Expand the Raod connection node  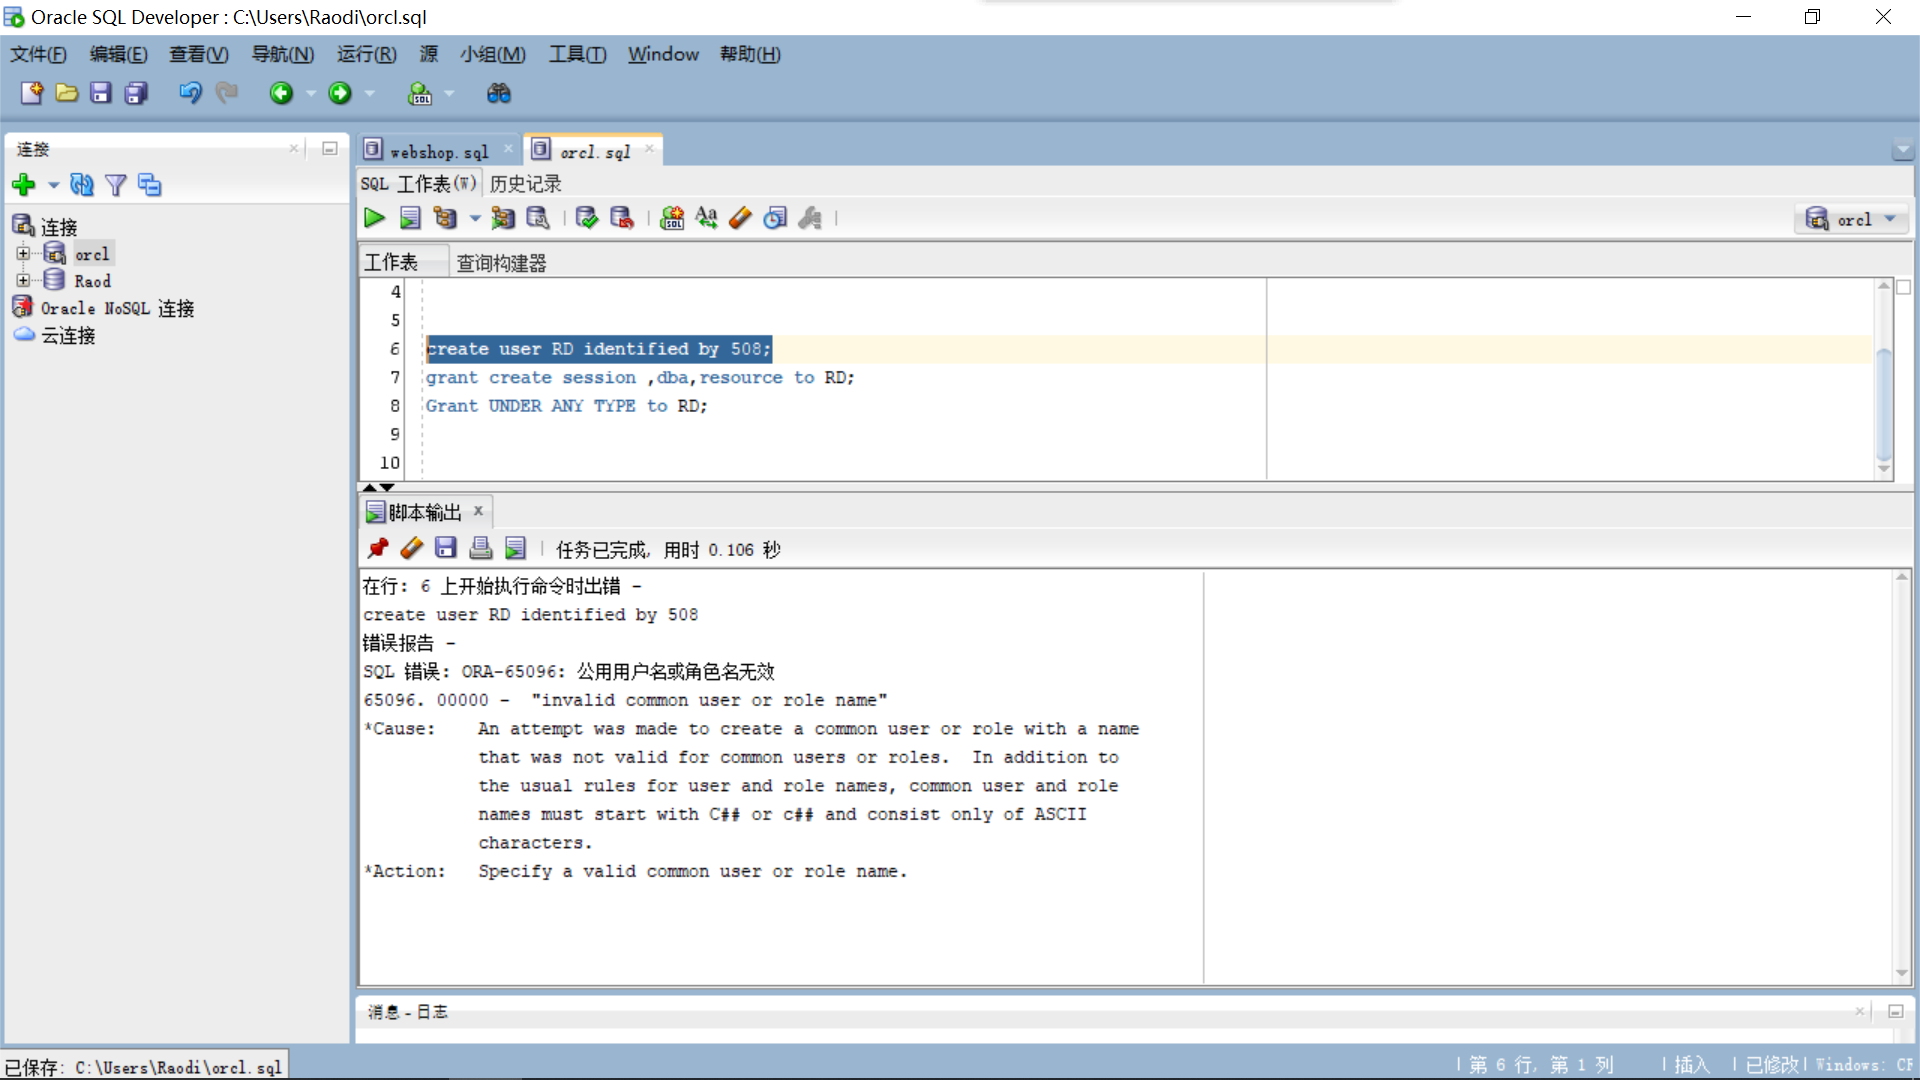pyautogui.click(x=23, y=280)
